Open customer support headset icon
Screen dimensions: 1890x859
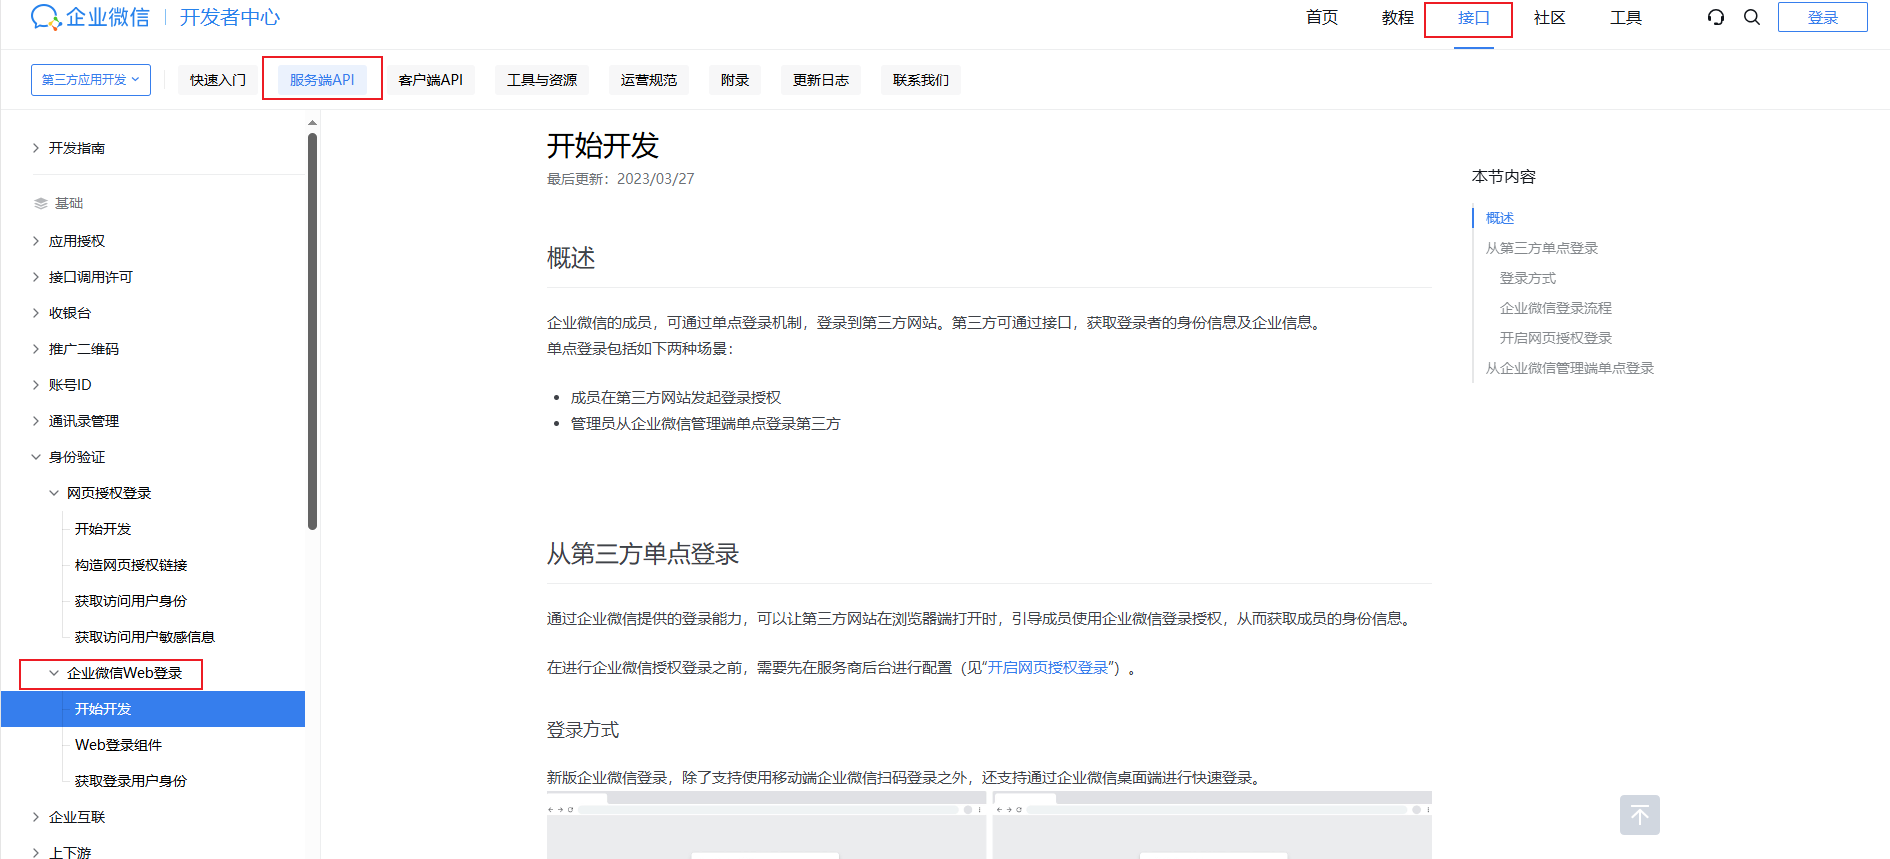point(1716,17)
